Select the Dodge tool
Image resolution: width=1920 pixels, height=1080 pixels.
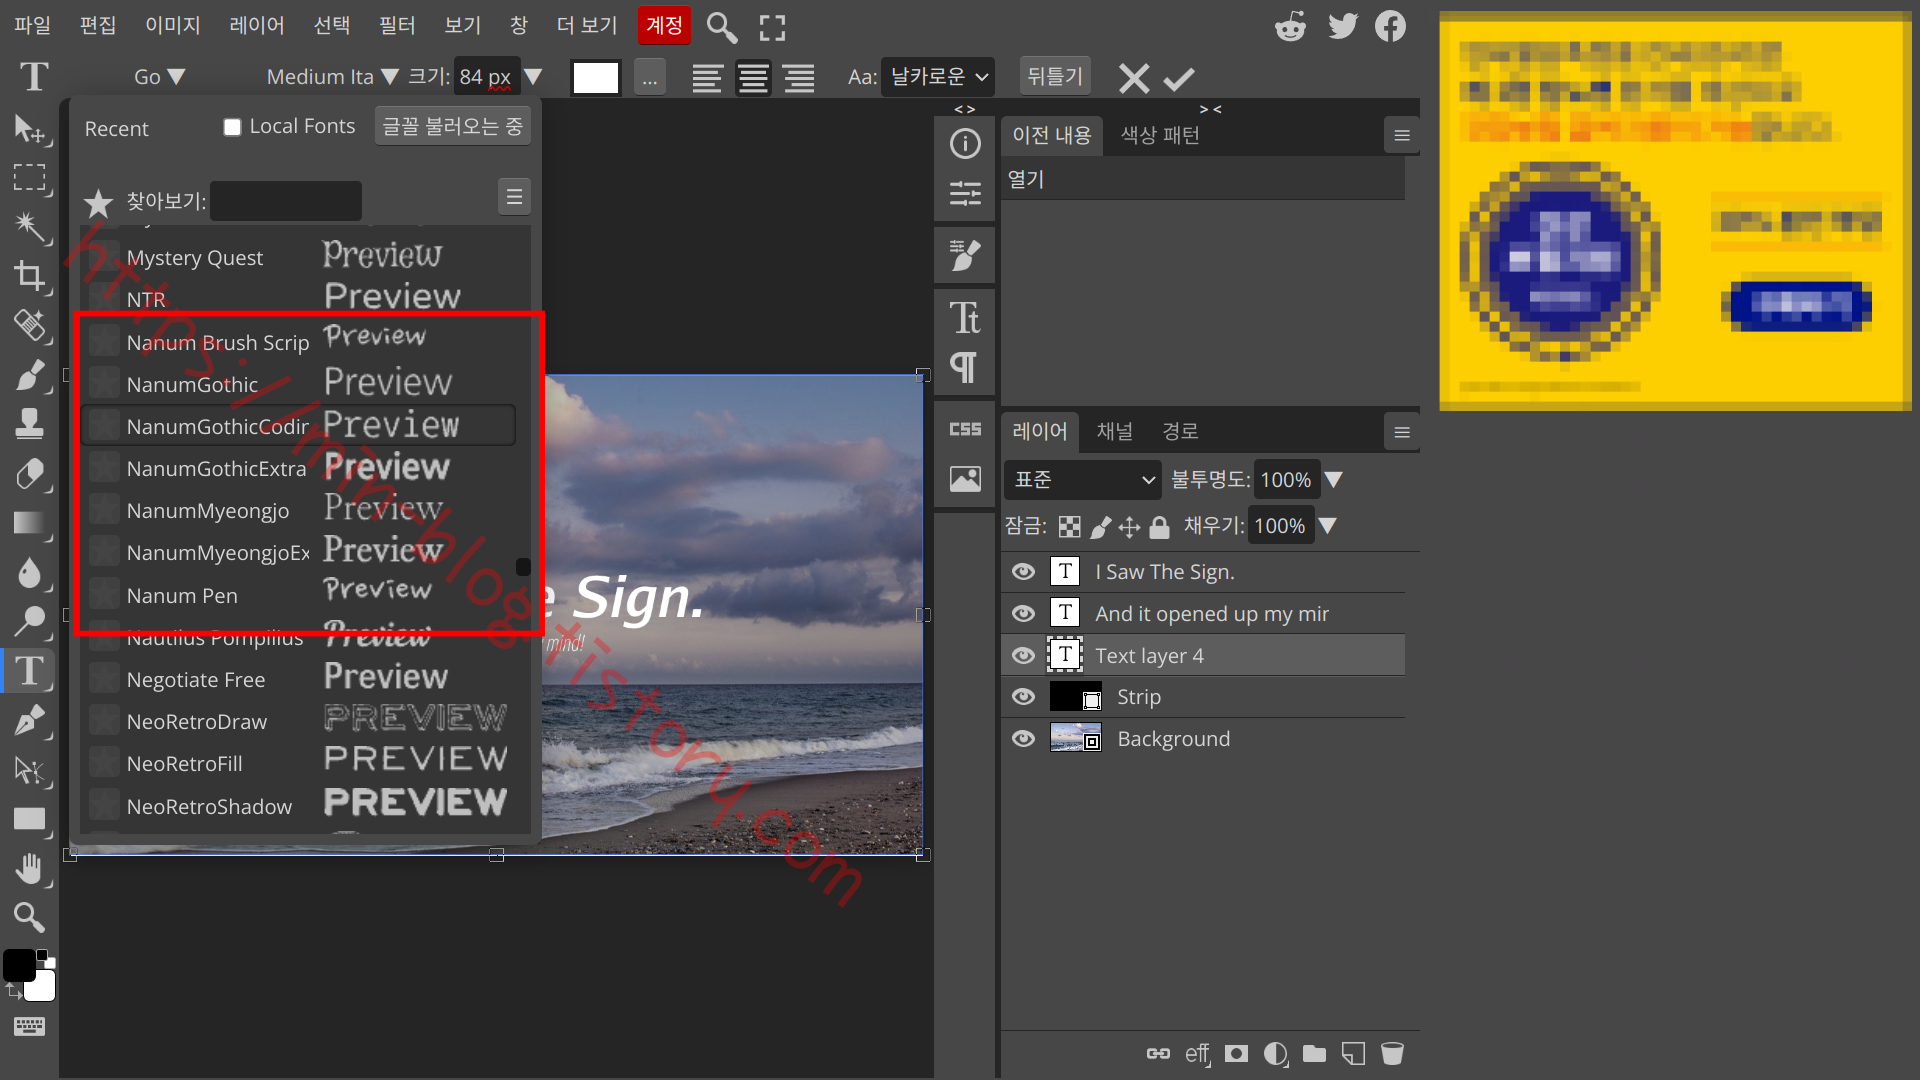[x=29, y=621]
